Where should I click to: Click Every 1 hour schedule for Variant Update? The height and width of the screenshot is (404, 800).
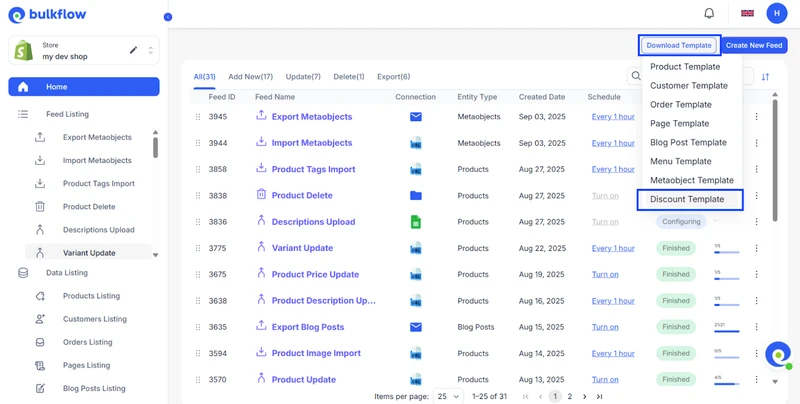613,248
